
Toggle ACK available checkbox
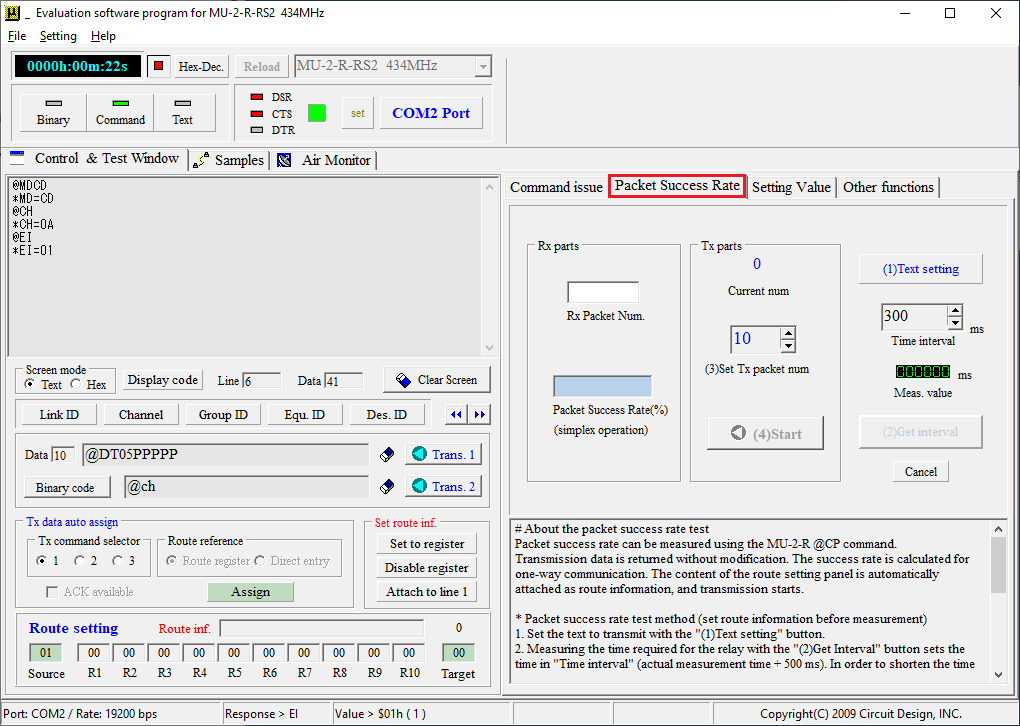pos(52,592)
